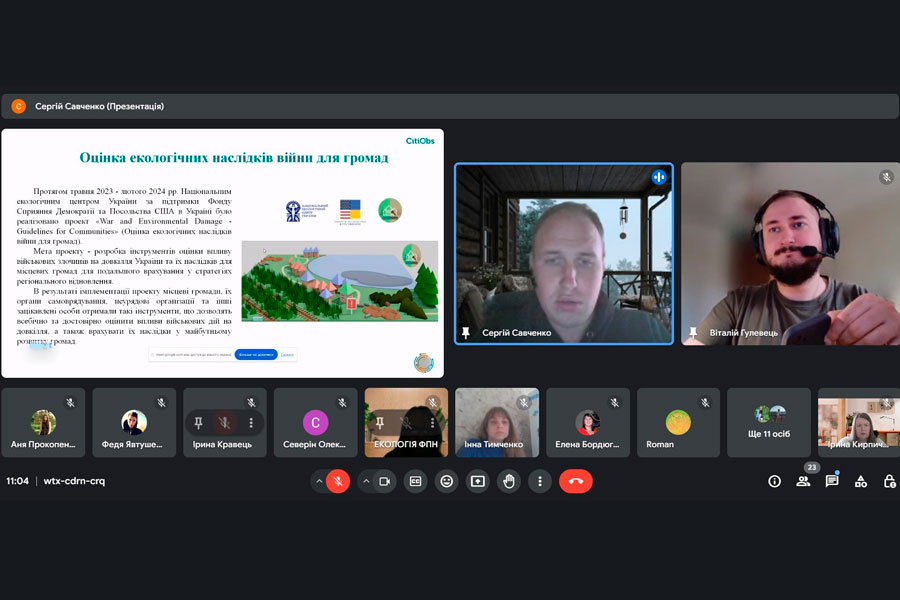Unmute your microphone
Image resolution: width=900 pixels, height=600 pixels.
tap(338, 481)
